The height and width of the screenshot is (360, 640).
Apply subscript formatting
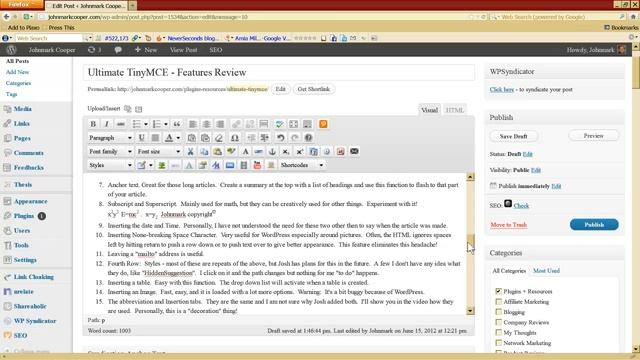click(286, 151)
